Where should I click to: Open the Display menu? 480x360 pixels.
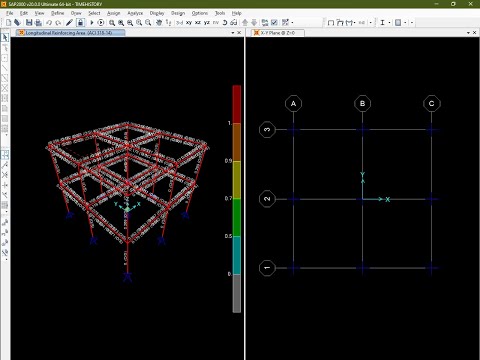click(157, 13)
